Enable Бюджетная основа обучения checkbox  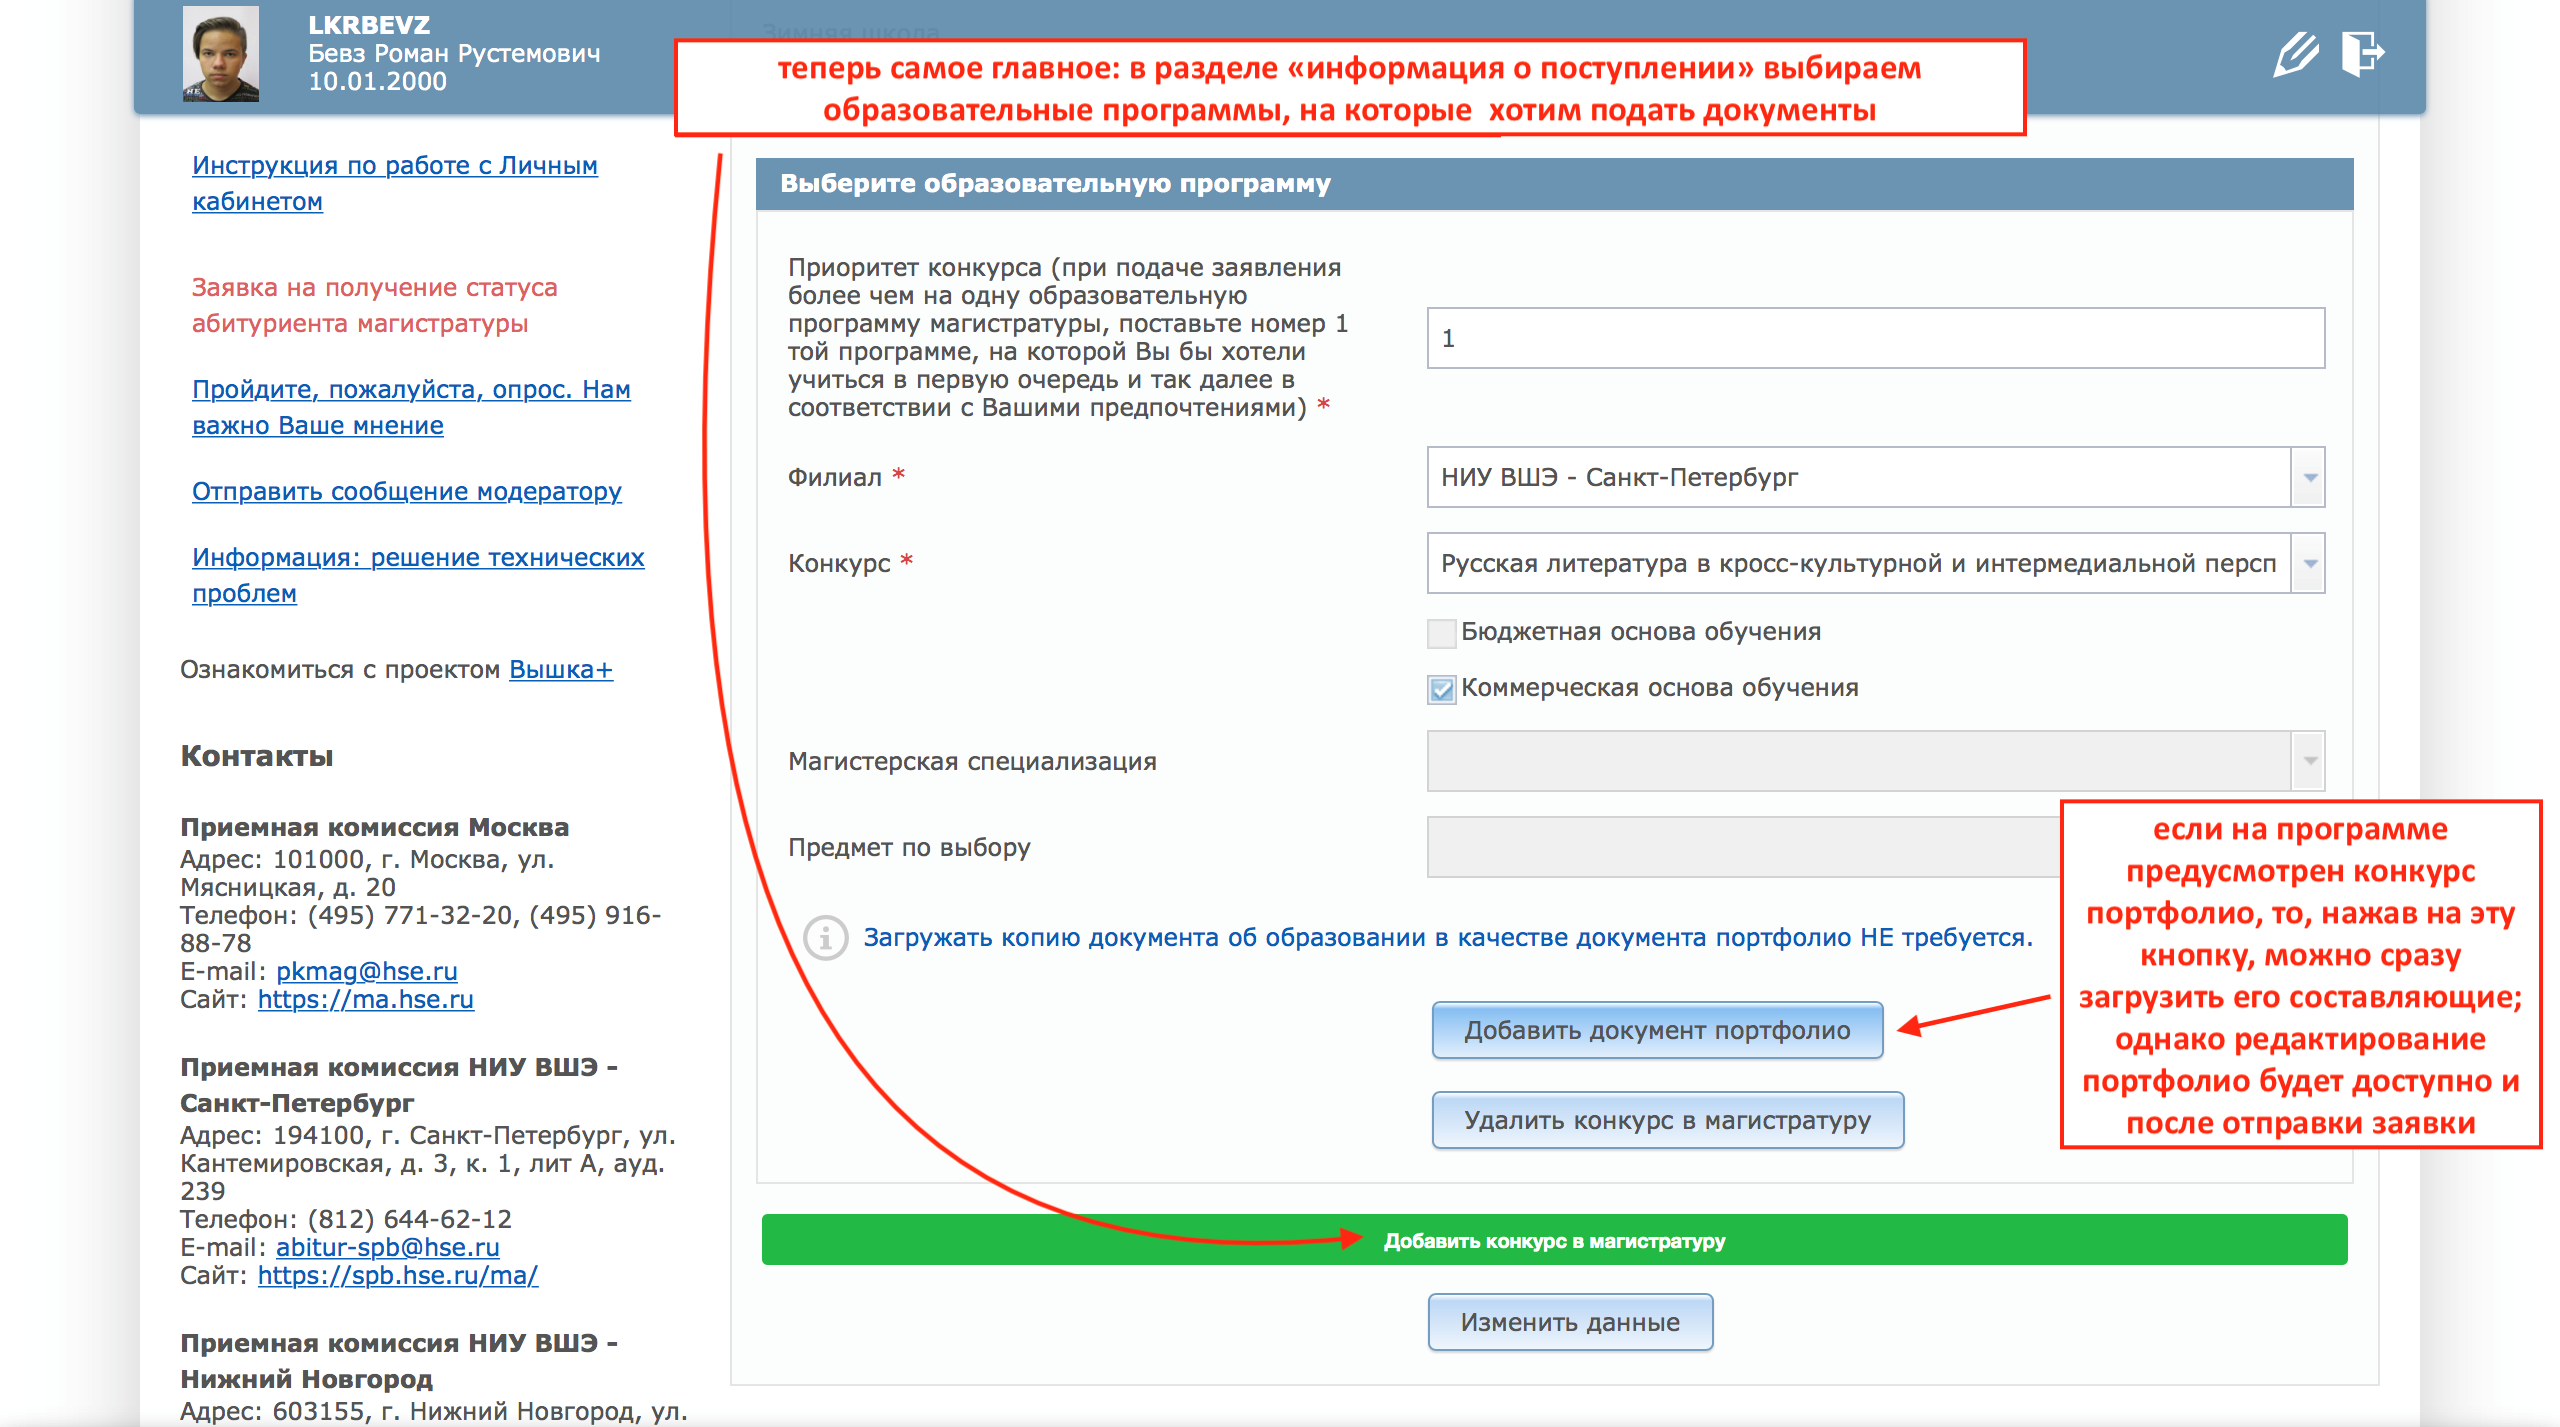click(1441, 633)
